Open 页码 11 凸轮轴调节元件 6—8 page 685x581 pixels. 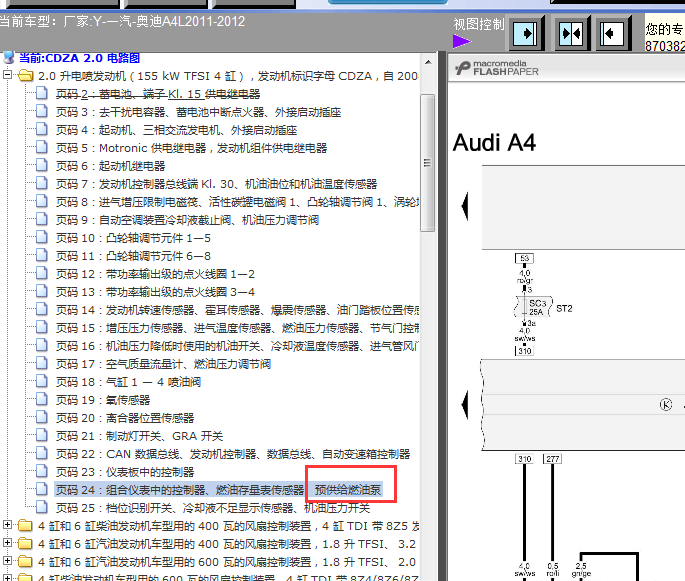pos(133,256)
